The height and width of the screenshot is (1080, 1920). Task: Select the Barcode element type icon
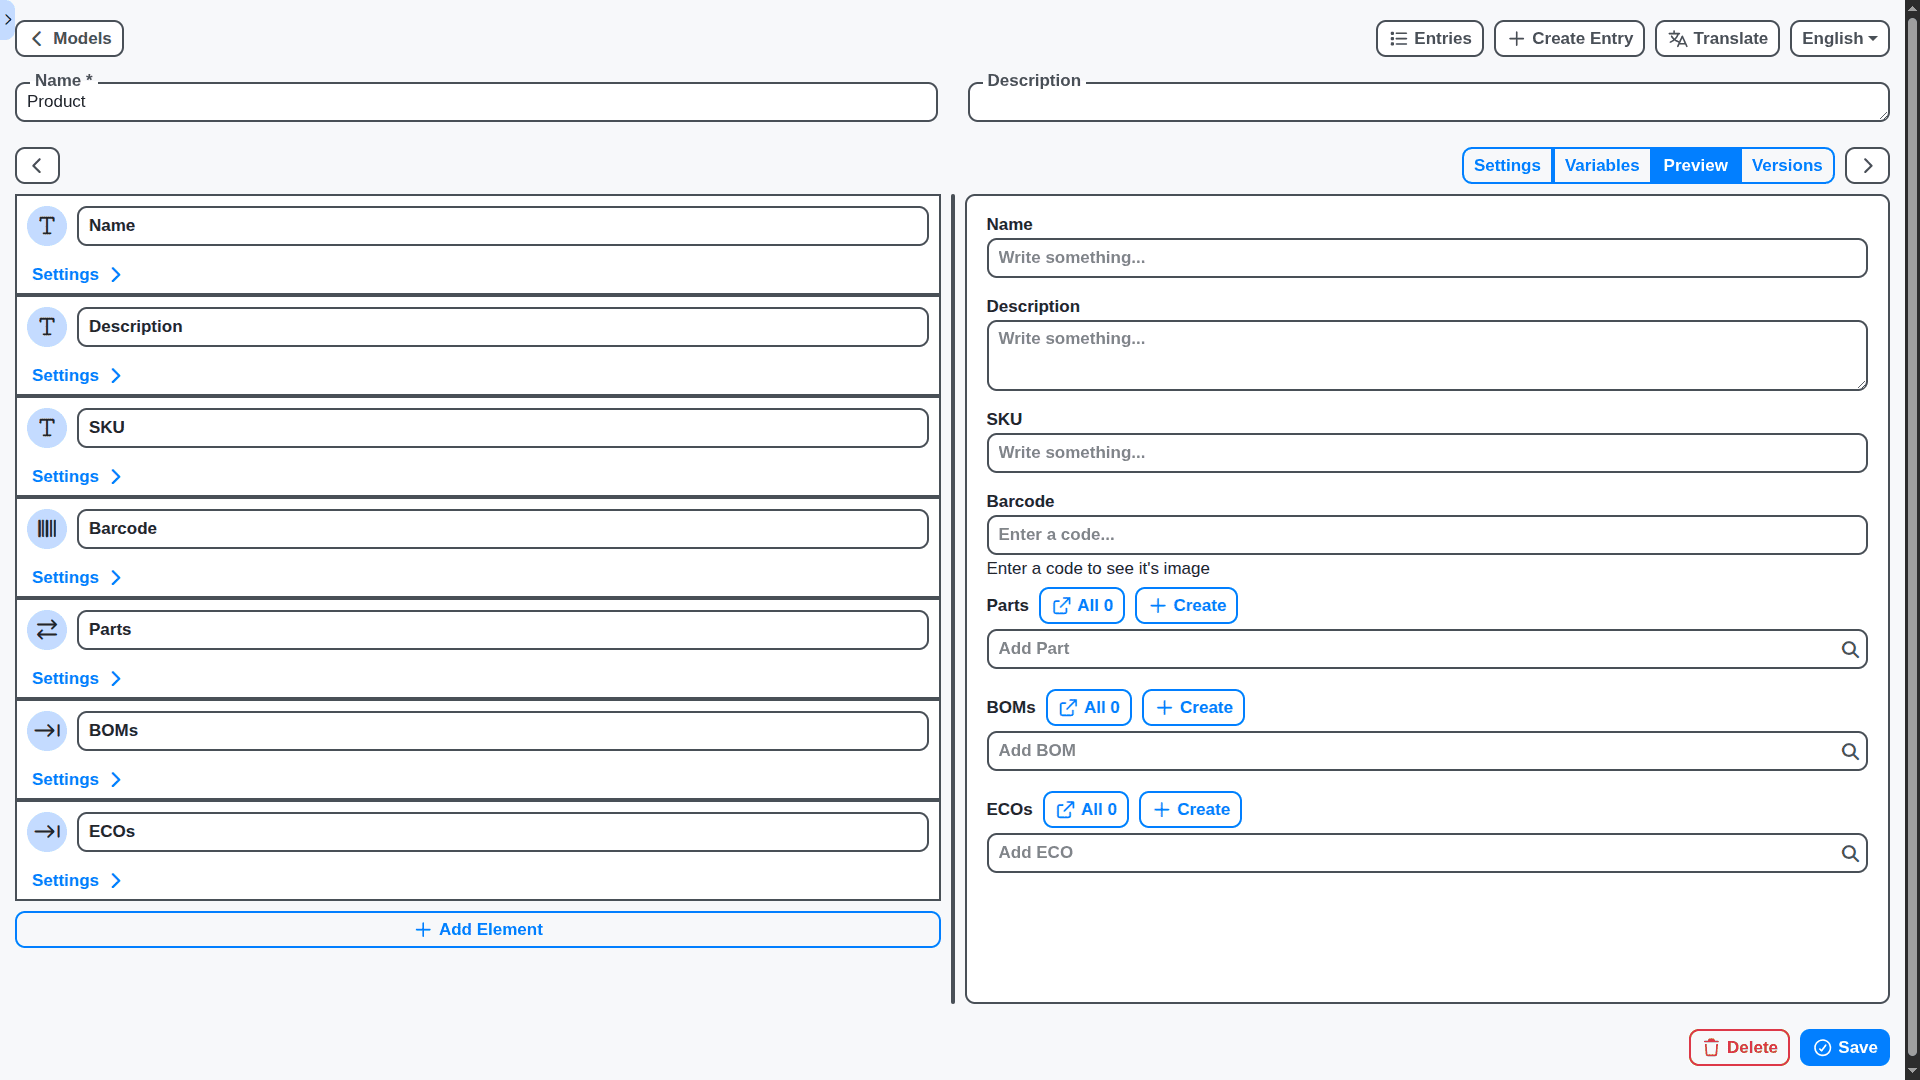click(46, 529)
